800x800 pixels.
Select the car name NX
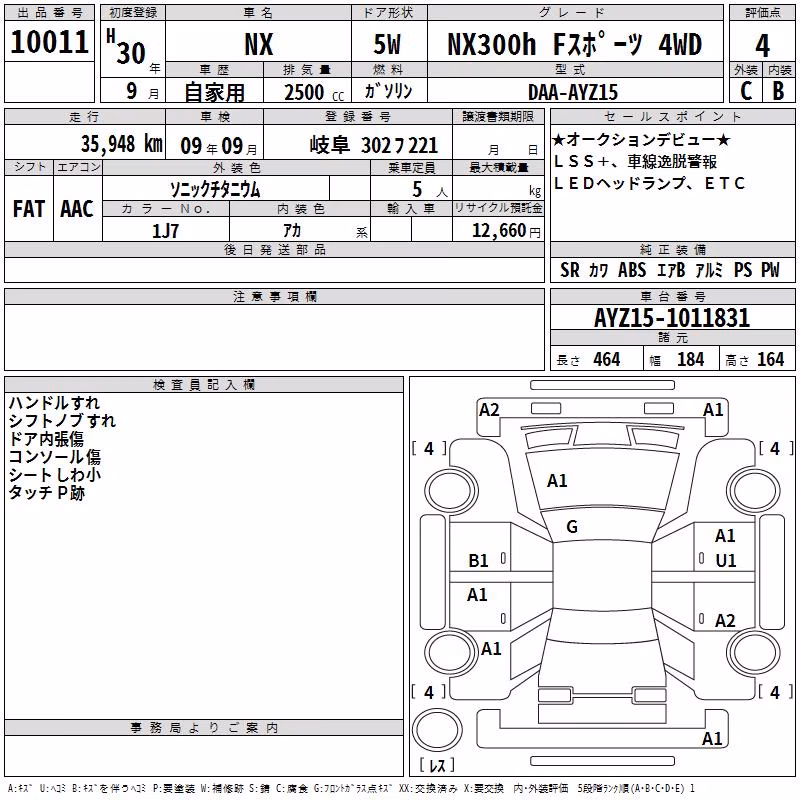coord(259,44)
